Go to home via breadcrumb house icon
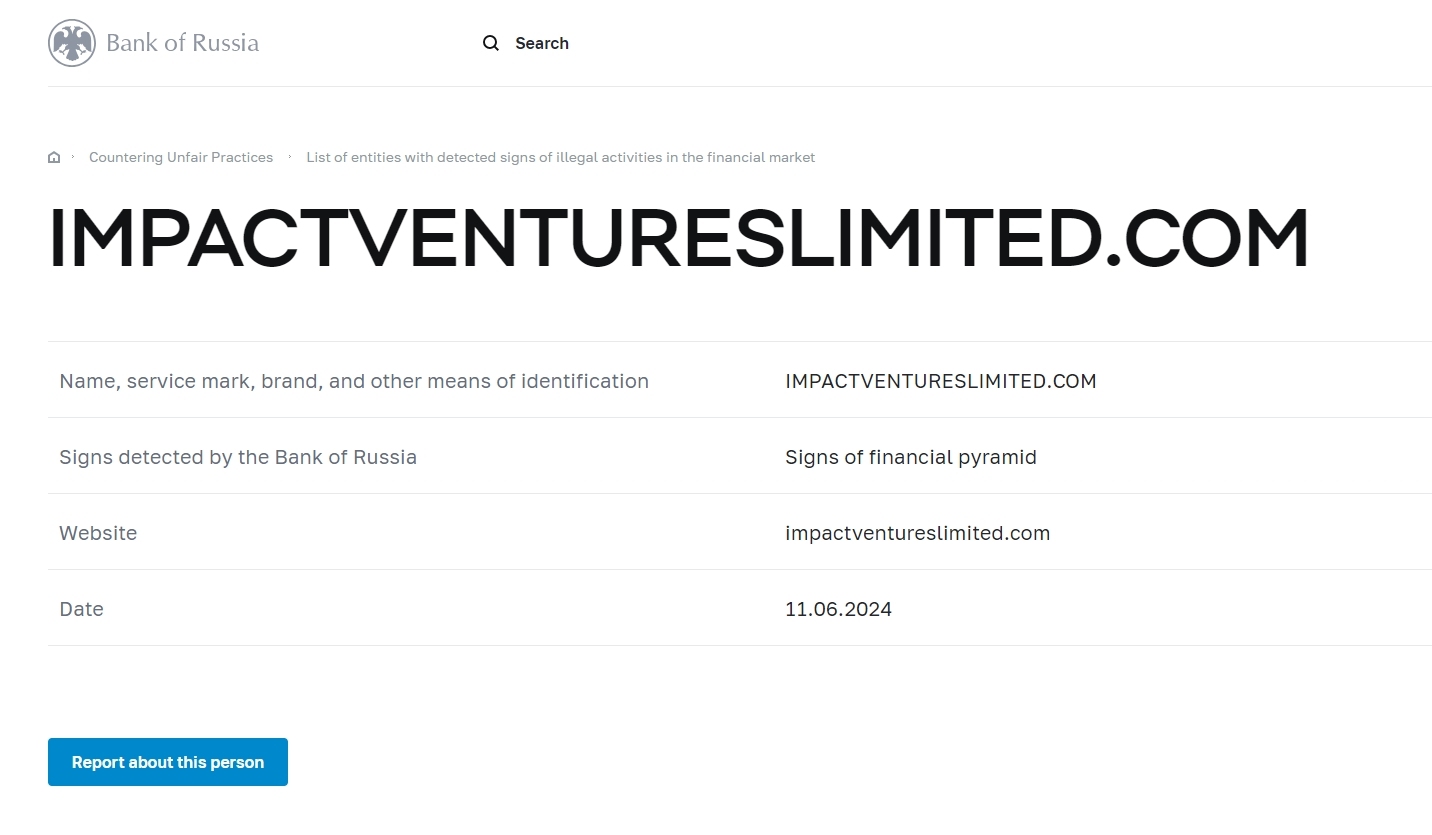This screenshot has height=835, width=1432. click(x=54, y=157)
